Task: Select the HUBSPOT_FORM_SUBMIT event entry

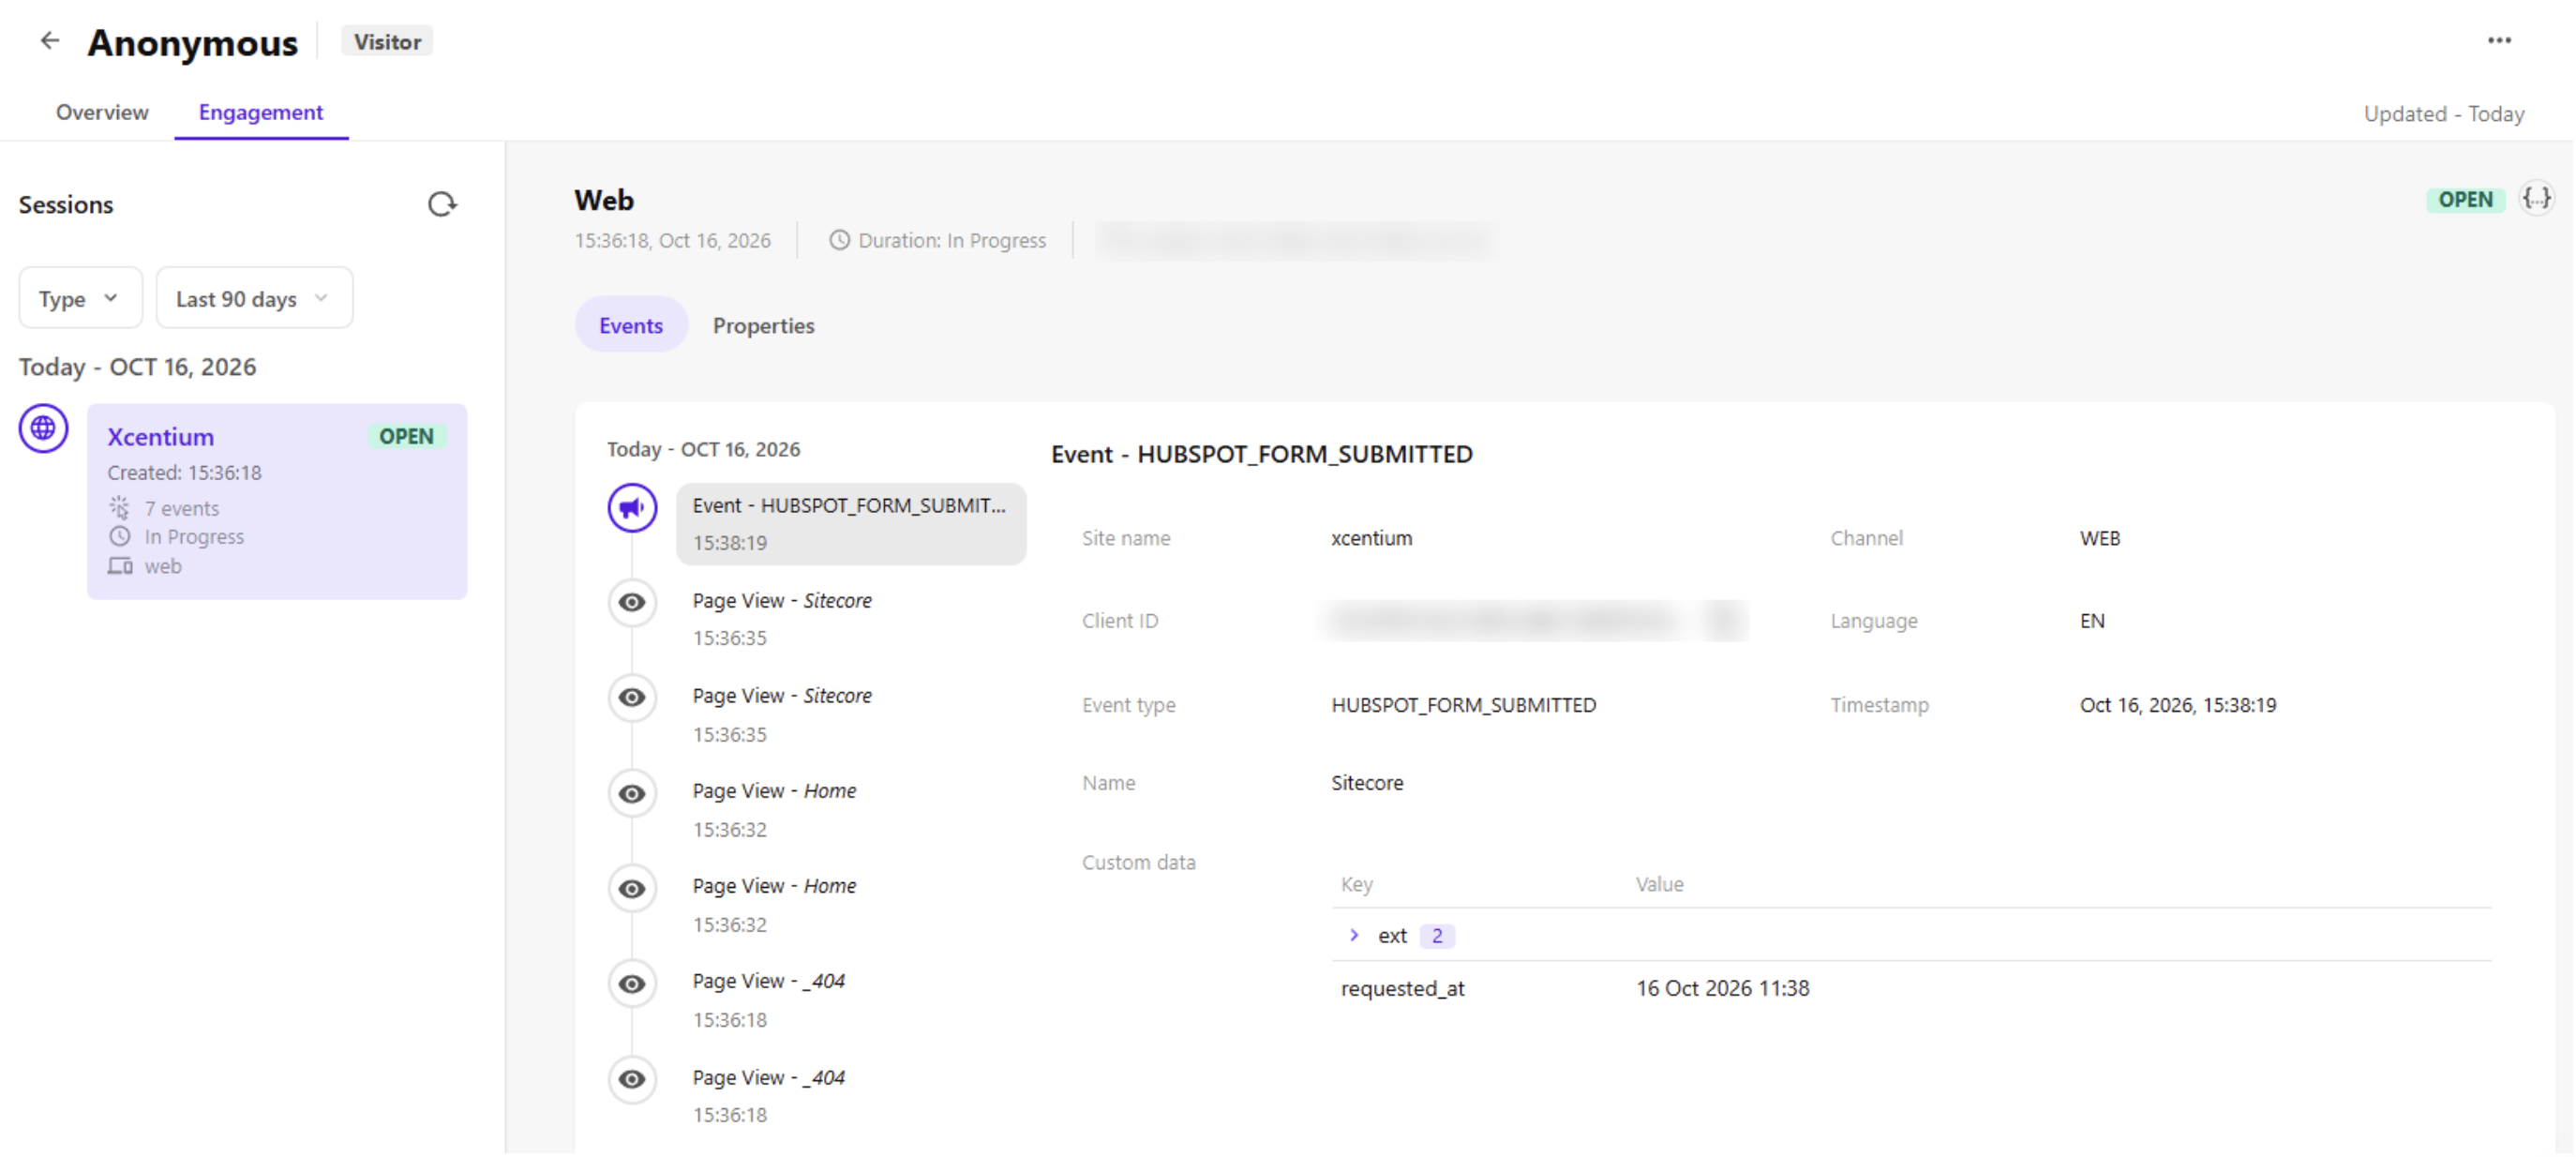Action: 851,525
